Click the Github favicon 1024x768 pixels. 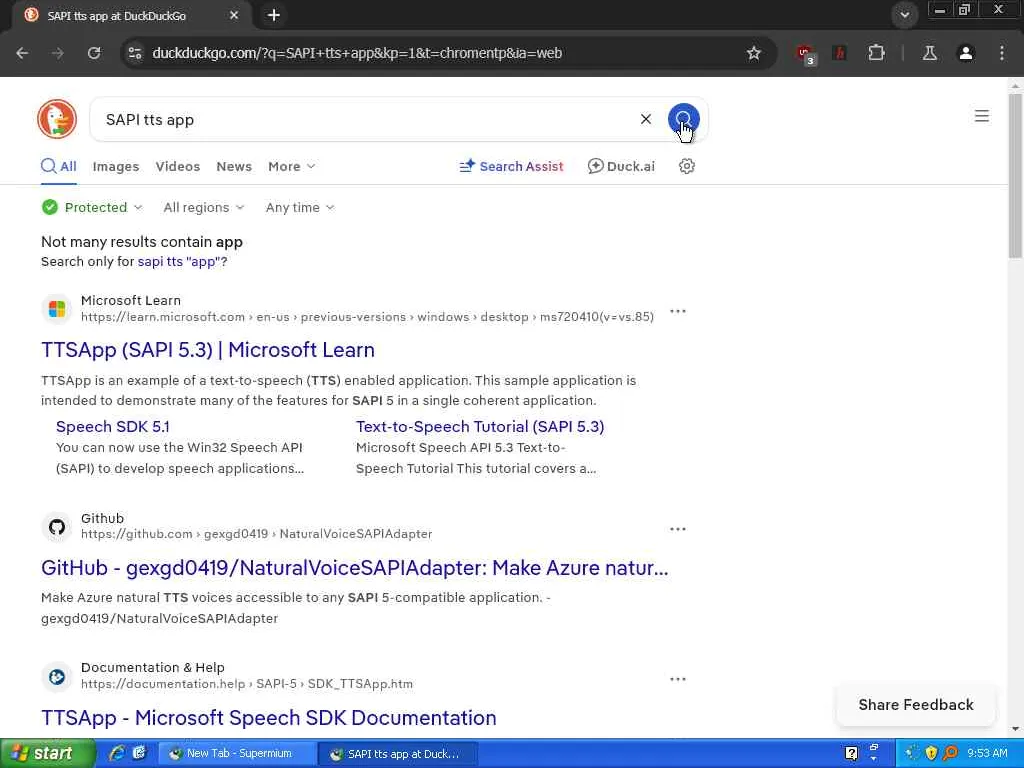57,526
